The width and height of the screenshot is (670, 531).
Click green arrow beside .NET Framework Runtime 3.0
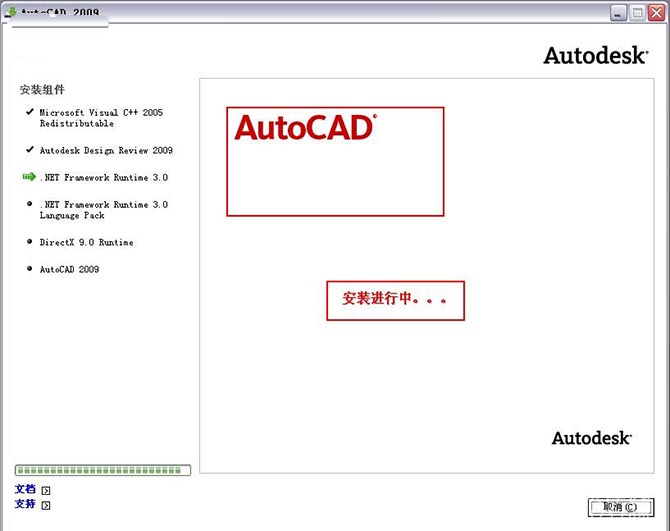(29, 176)
